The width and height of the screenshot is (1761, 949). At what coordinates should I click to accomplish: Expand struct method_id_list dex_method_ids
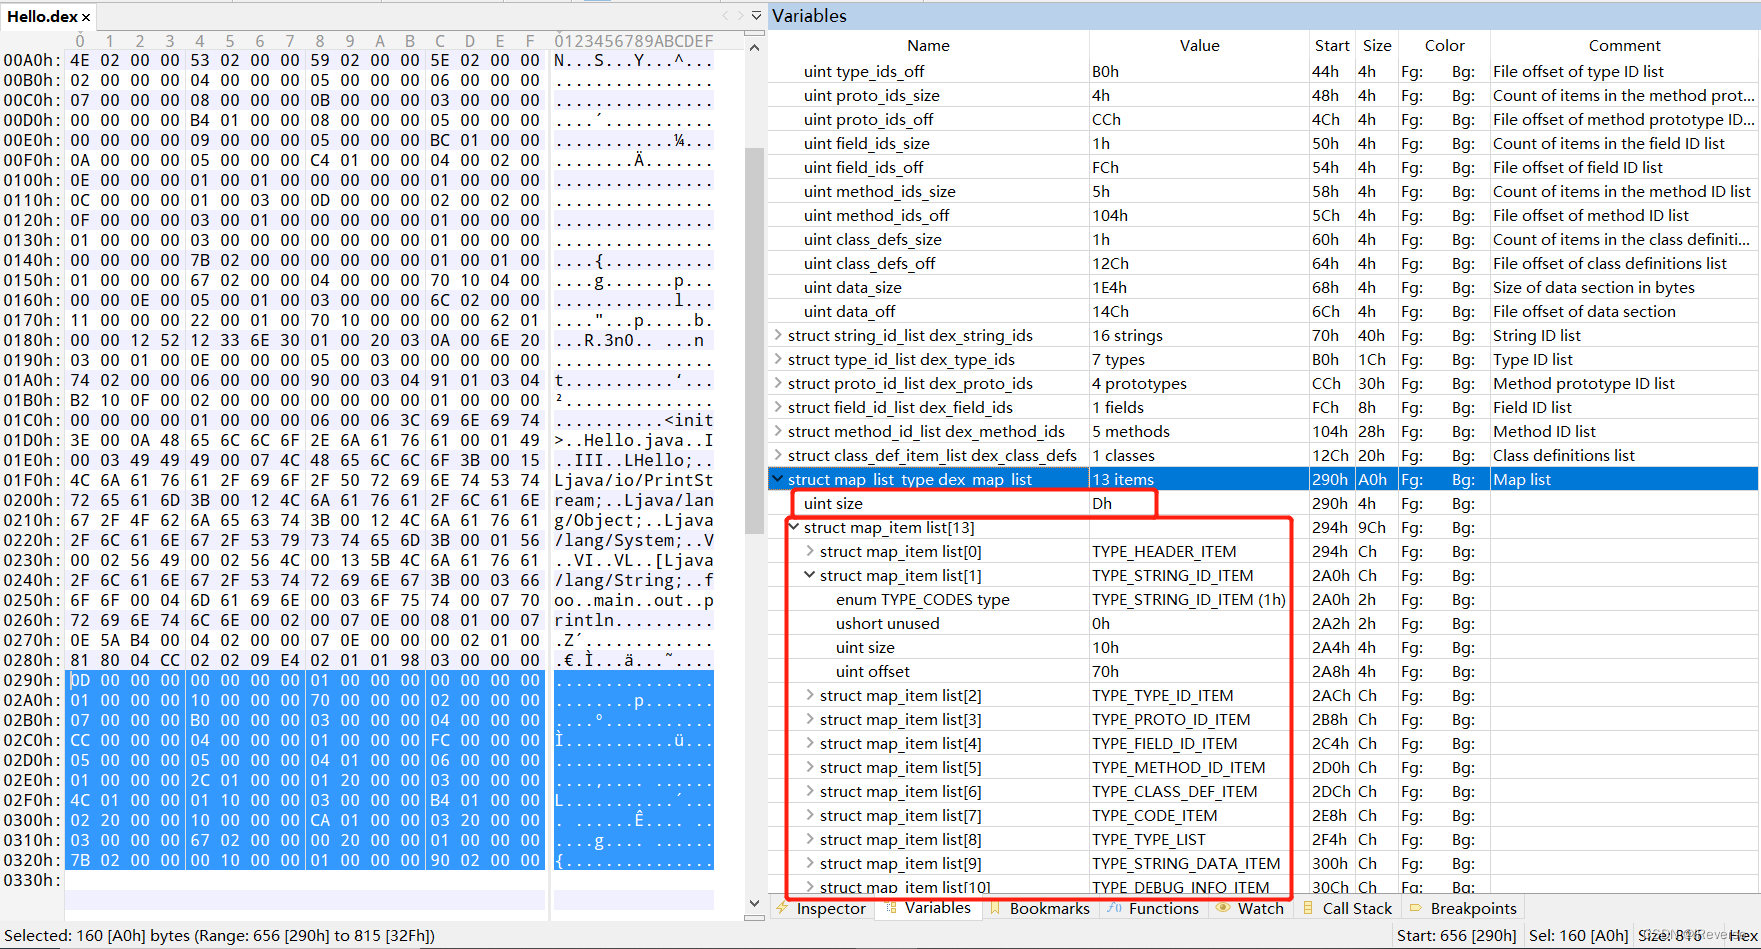click(778, 431)
